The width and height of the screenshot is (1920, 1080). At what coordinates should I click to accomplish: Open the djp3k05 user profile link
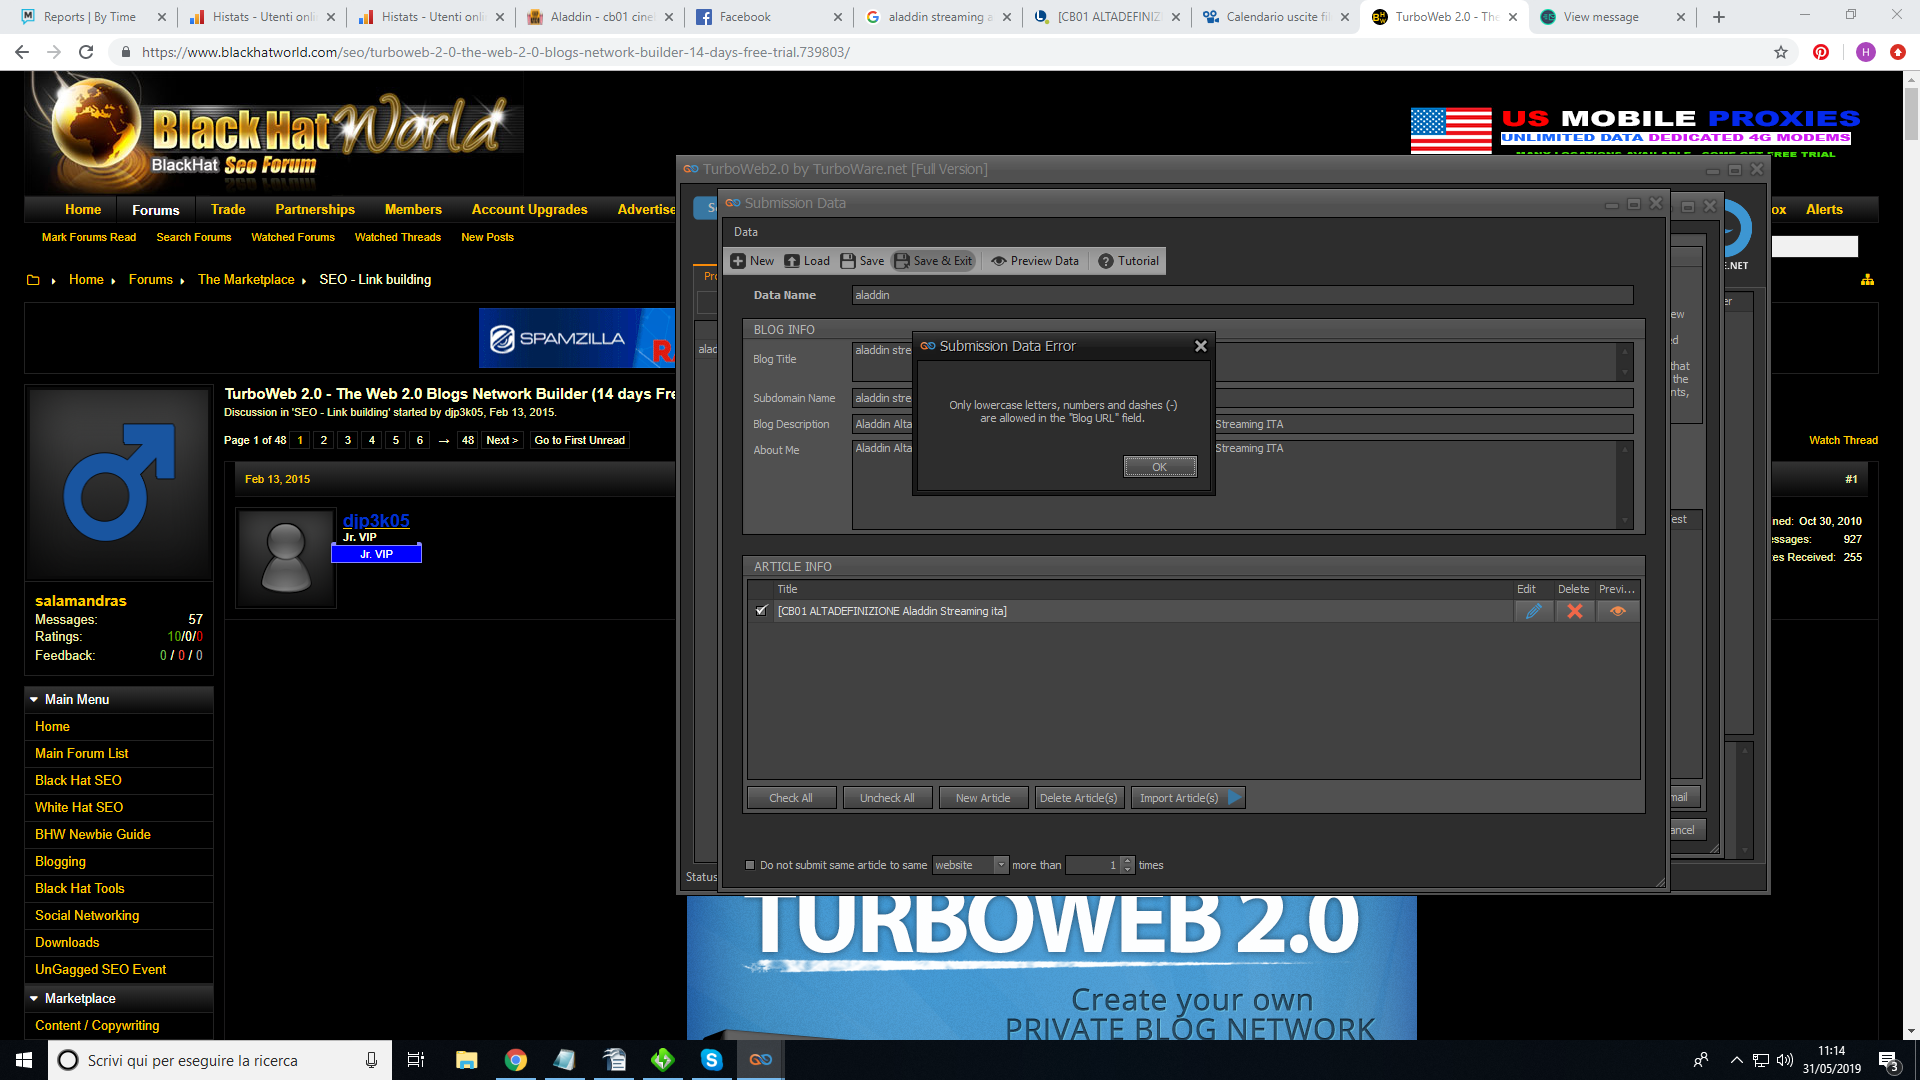(376, 520)
